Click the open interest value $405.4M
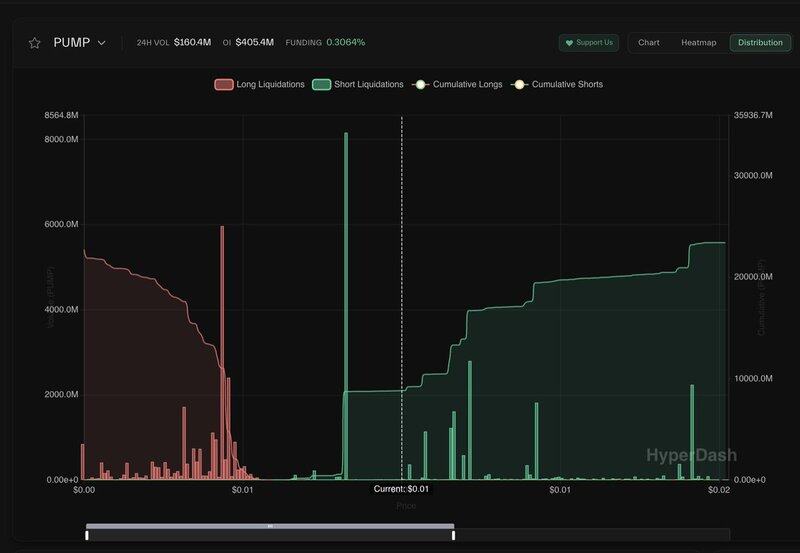Screen dimensions: 800x553 (254, 43)
